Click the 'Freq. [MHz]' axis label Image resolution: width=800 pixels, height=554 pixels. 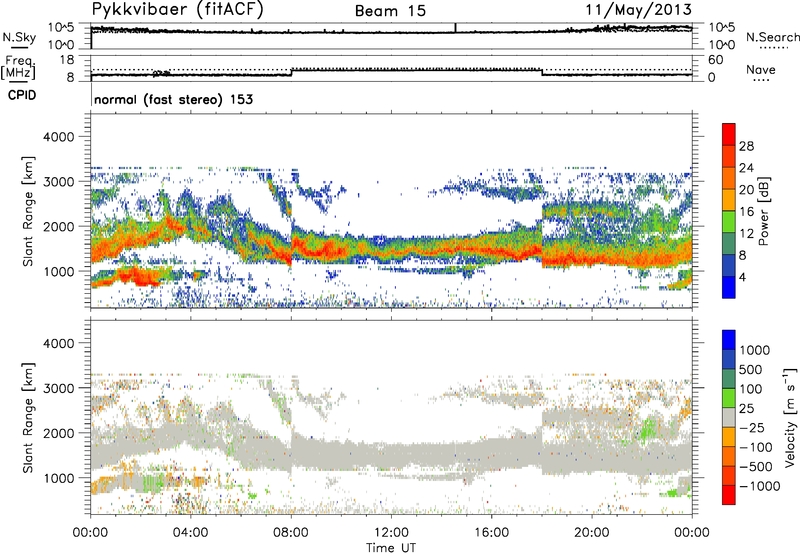[19, 68]
